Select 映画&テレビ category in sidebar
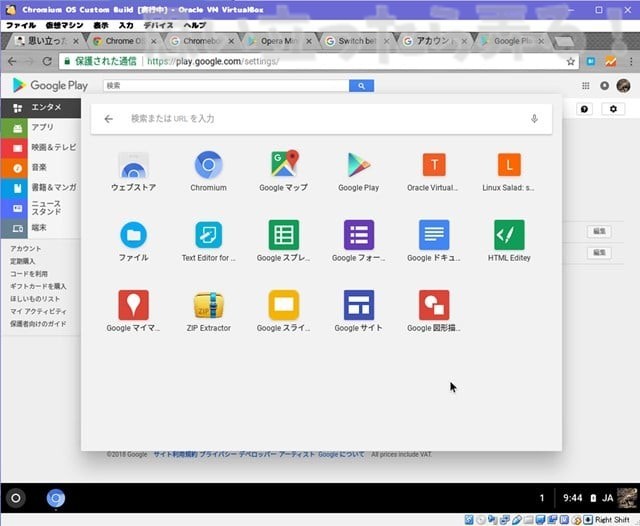640x526 pixels. (x=41, y=148)
